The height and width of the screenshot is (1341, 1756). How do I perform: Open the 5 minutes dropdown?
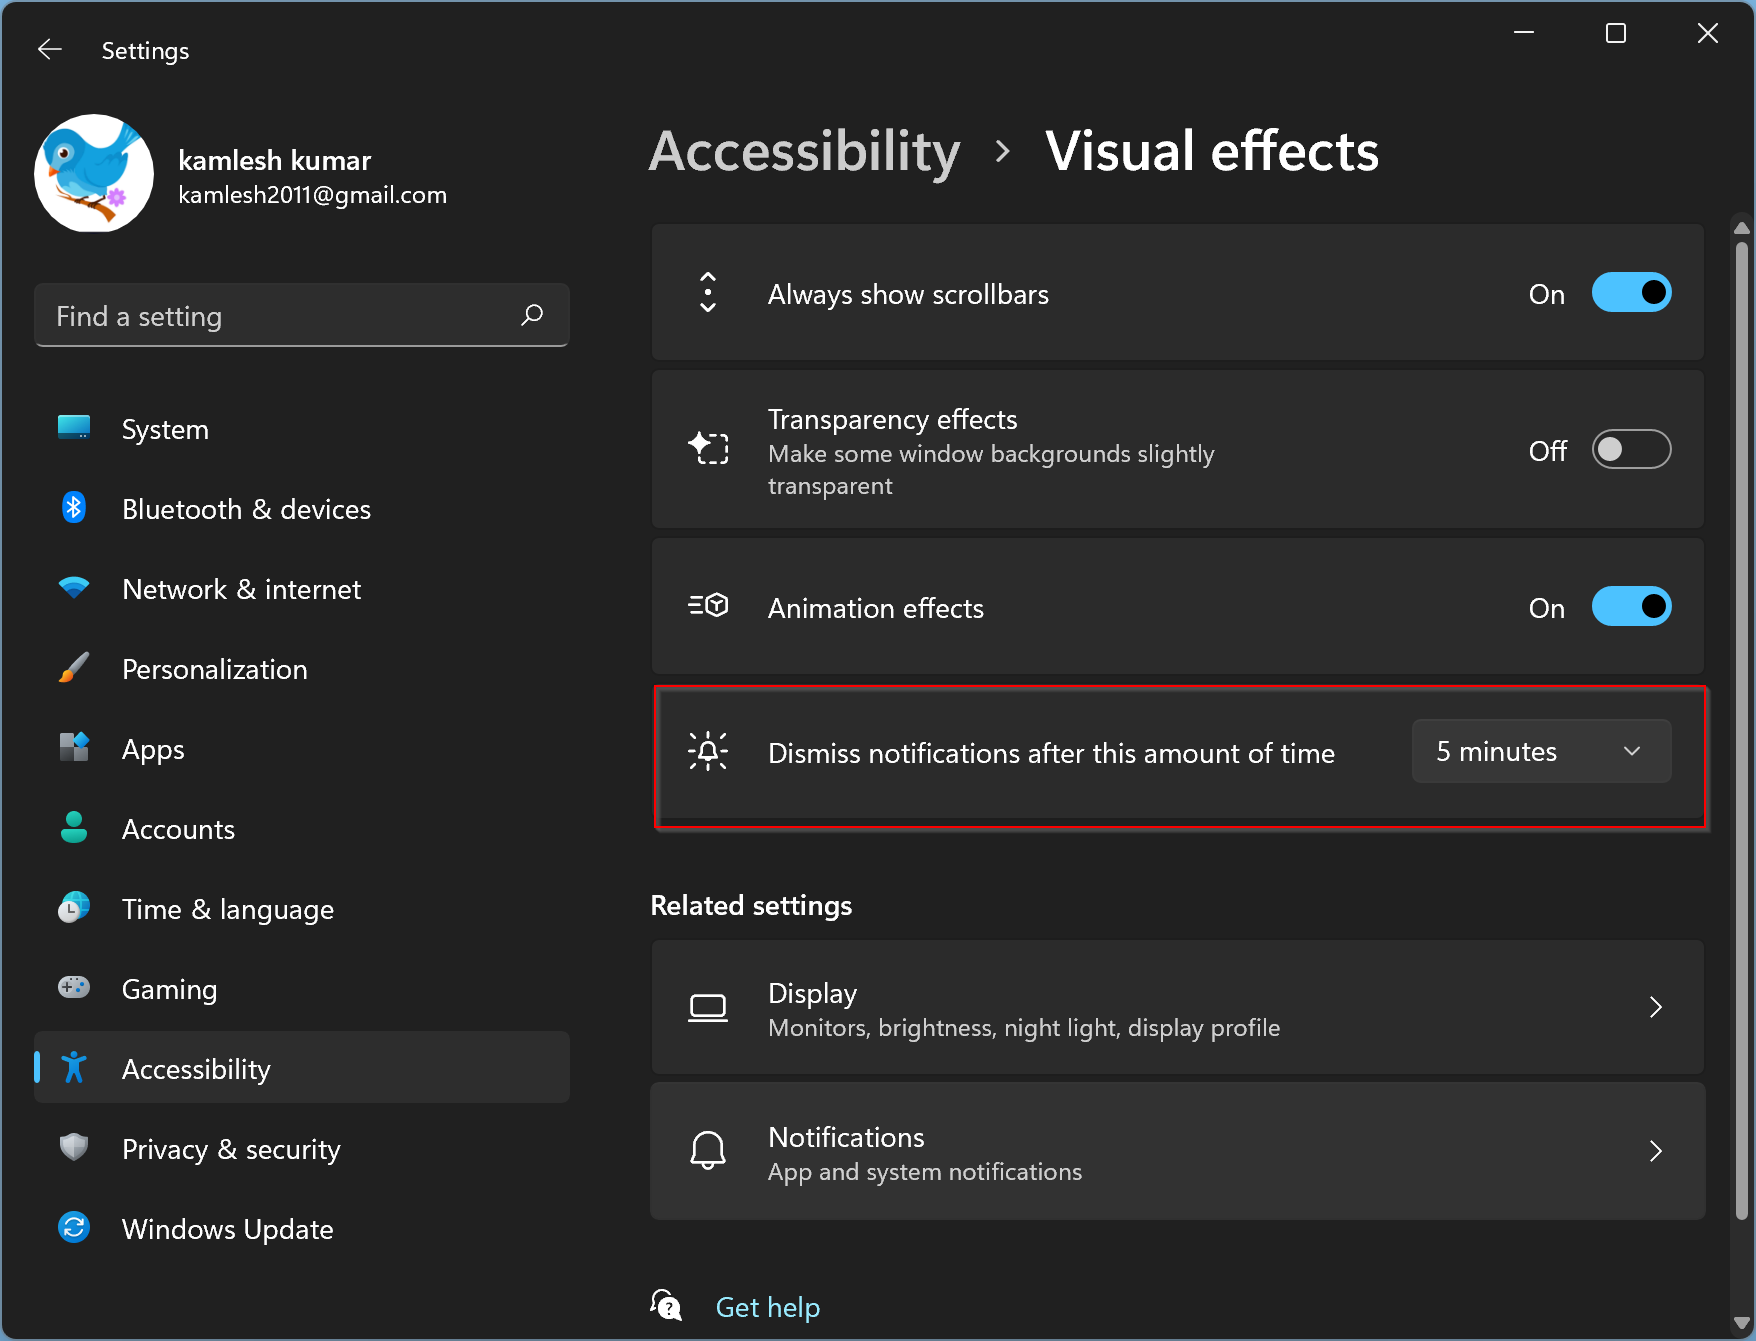[1541, 751]
